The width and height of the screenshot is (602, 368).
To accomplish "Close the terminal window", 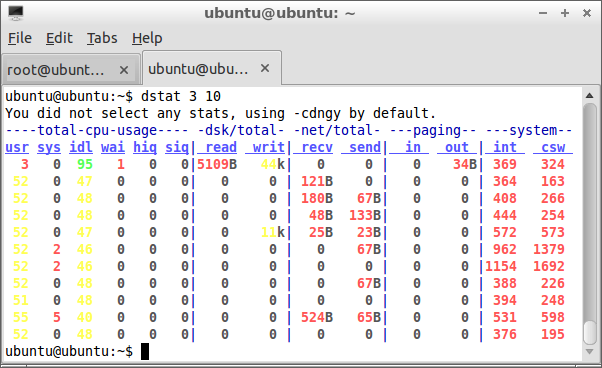I will click(x=587, y=13).
